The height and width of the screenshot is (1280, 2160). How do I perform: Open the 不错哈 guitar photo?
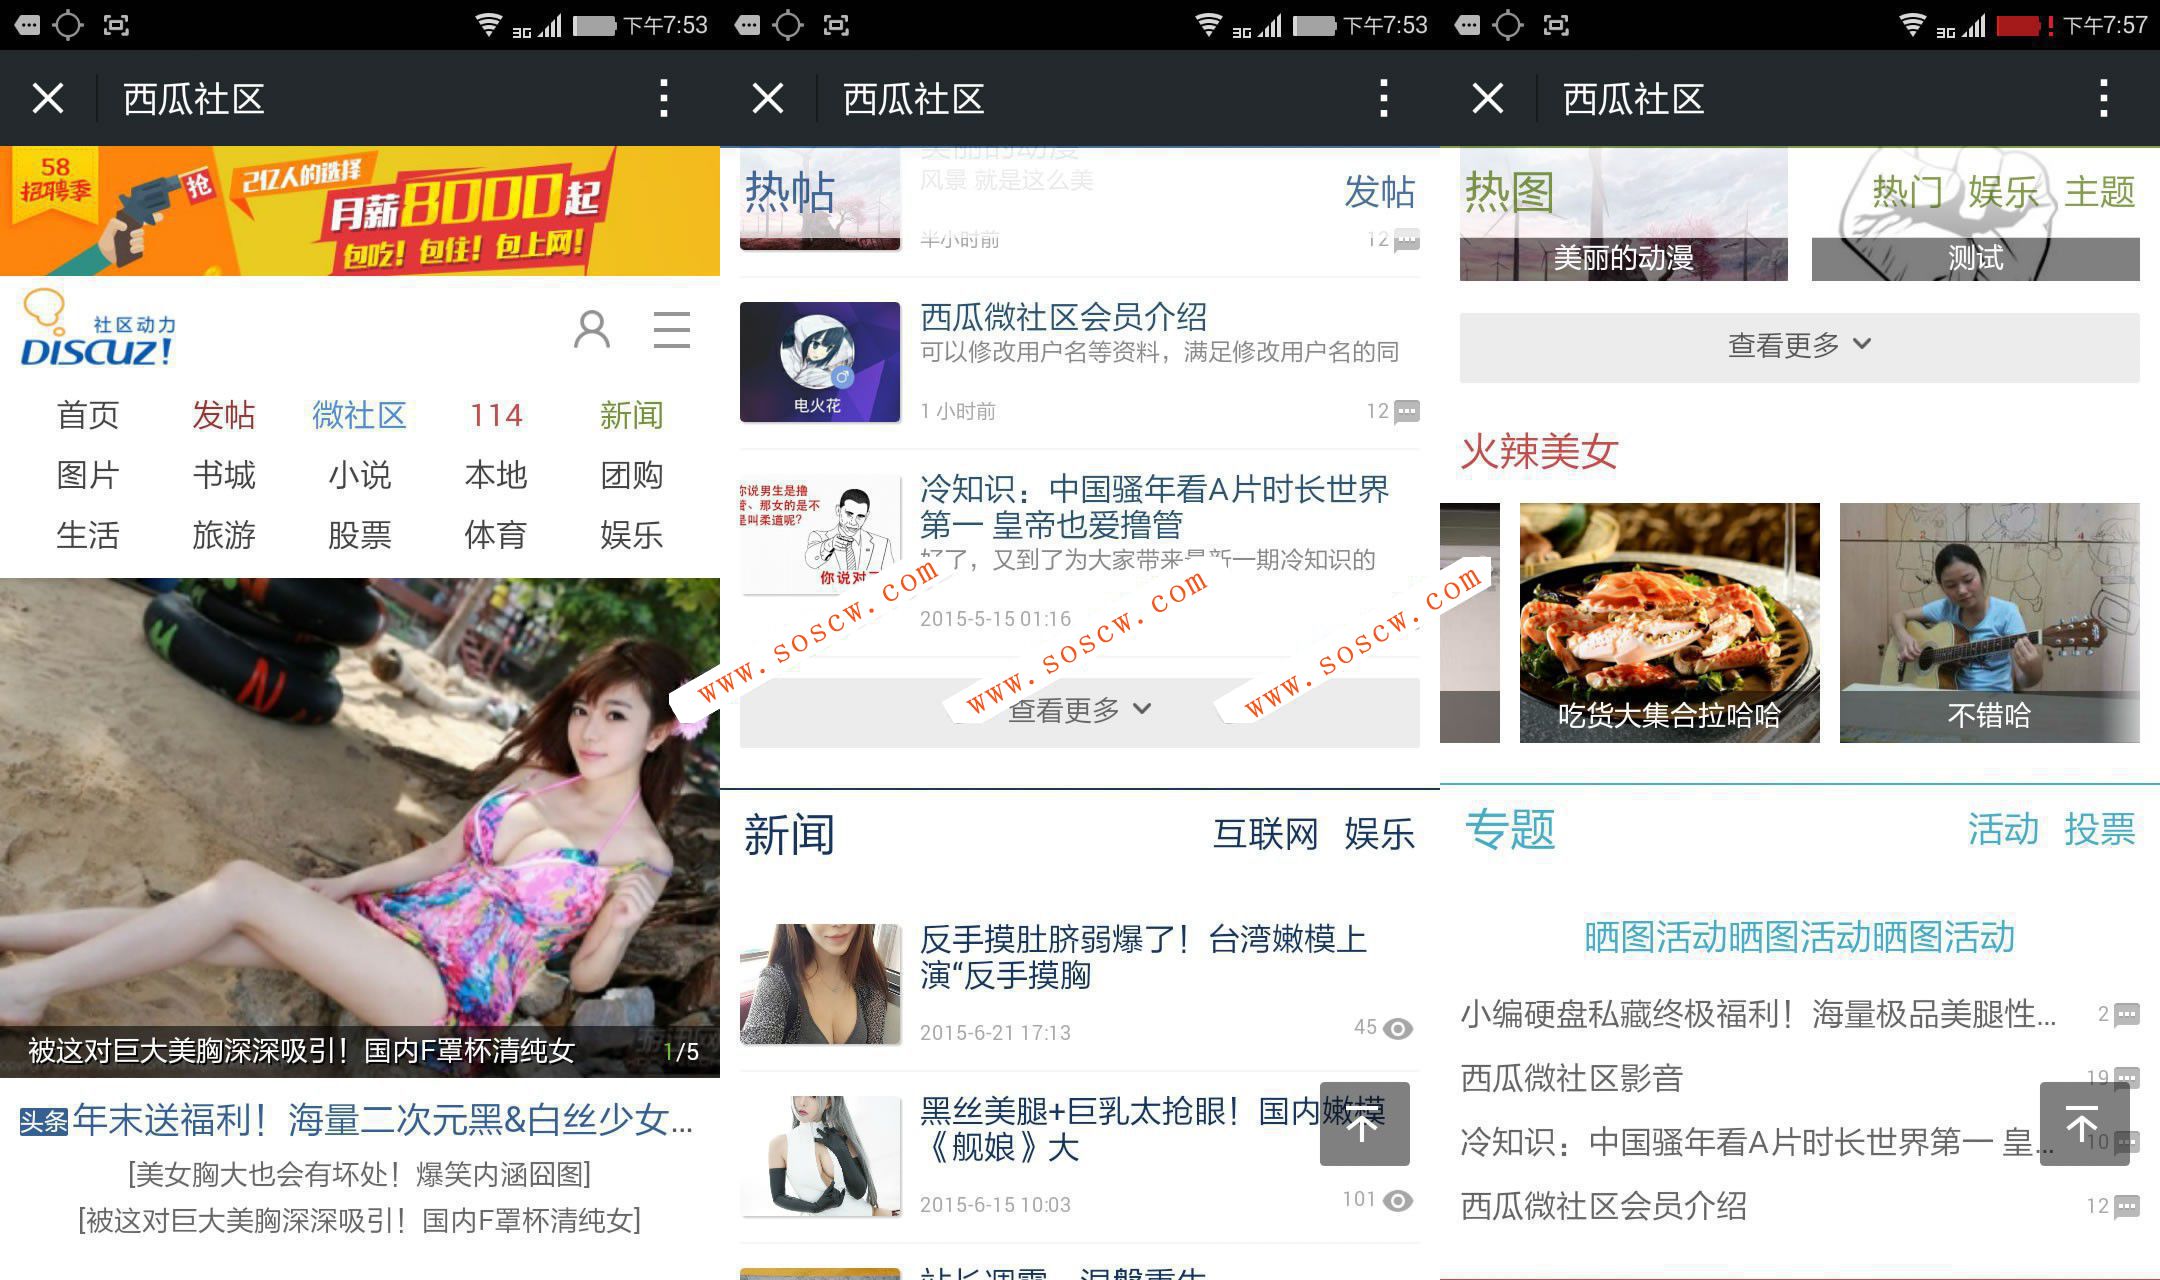[x=1990, y=623]
